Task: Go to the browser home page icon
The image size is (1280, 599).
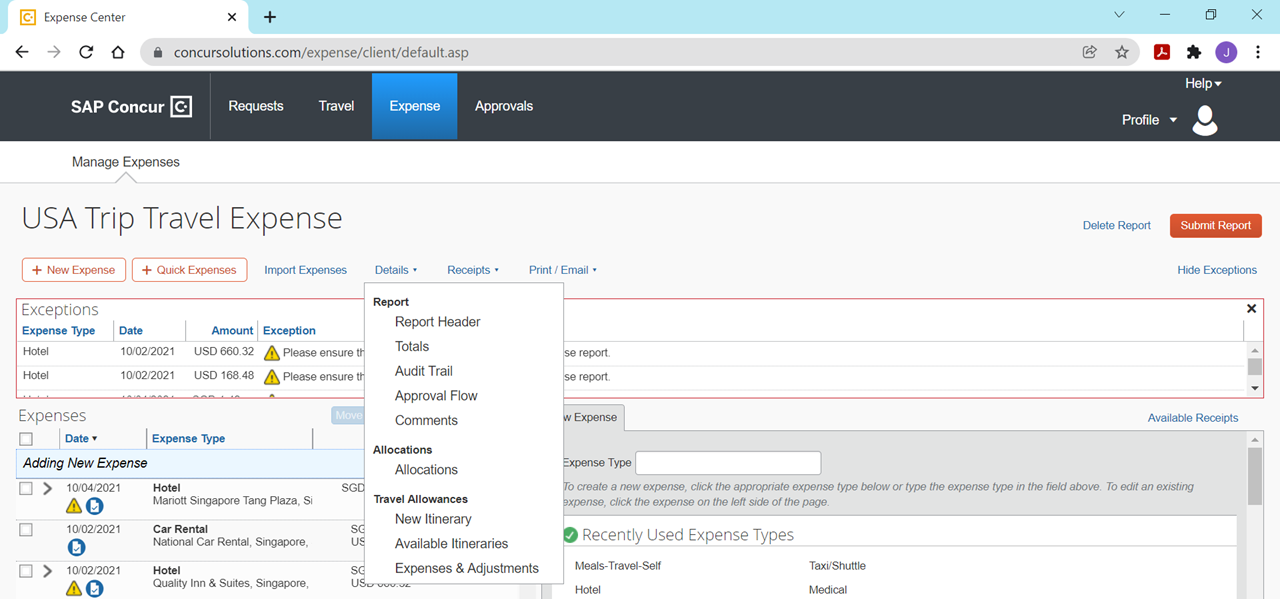Action: point(118,52)
